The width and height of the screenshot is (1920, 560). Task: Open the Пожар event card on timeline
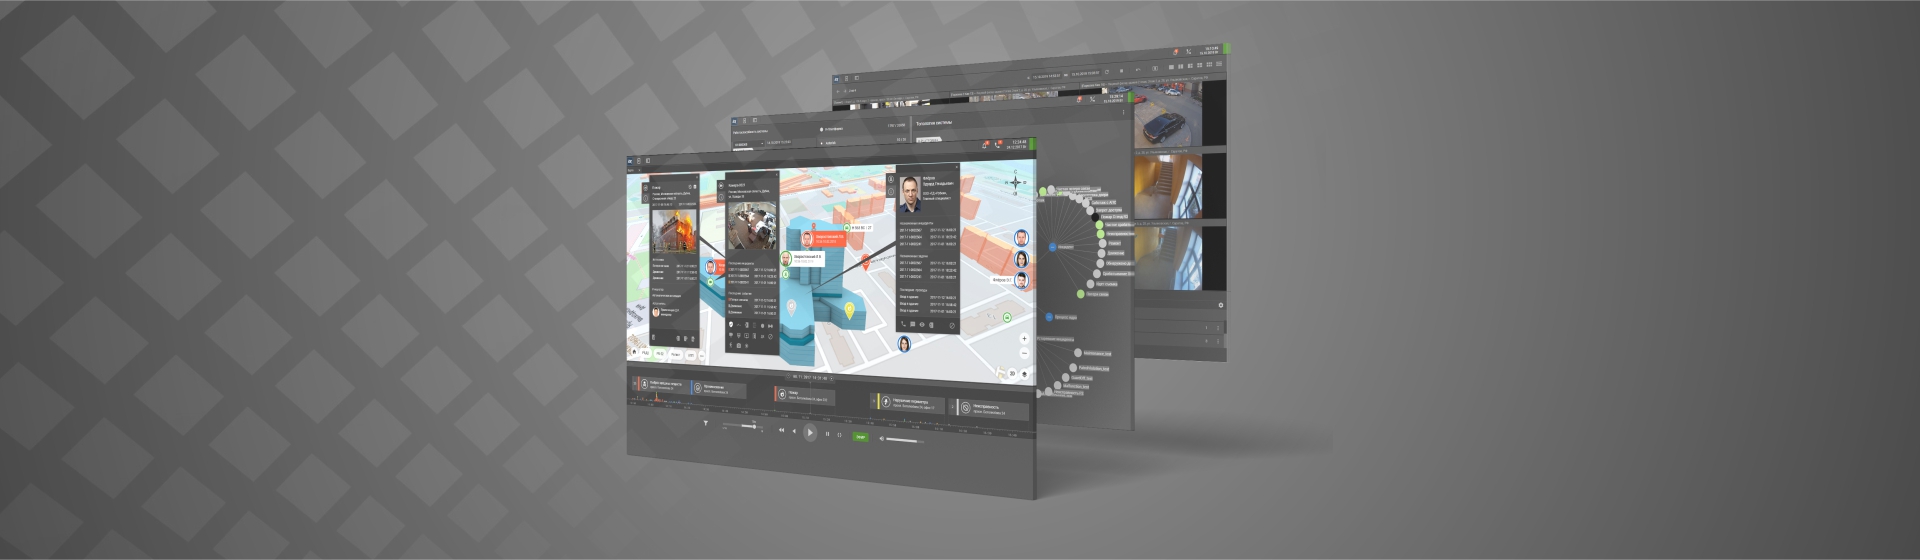pyautogui.click(x=804, y=395)
